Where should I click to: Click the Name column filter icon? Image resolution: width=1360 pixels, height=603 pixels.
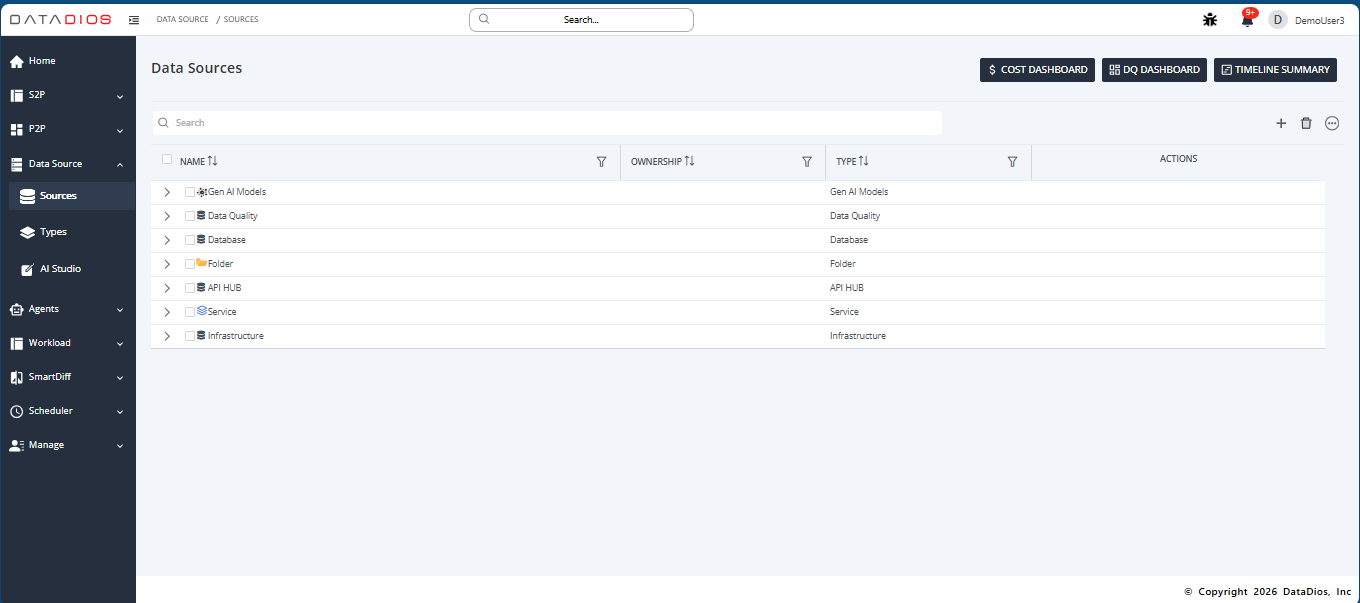[601, 162]
